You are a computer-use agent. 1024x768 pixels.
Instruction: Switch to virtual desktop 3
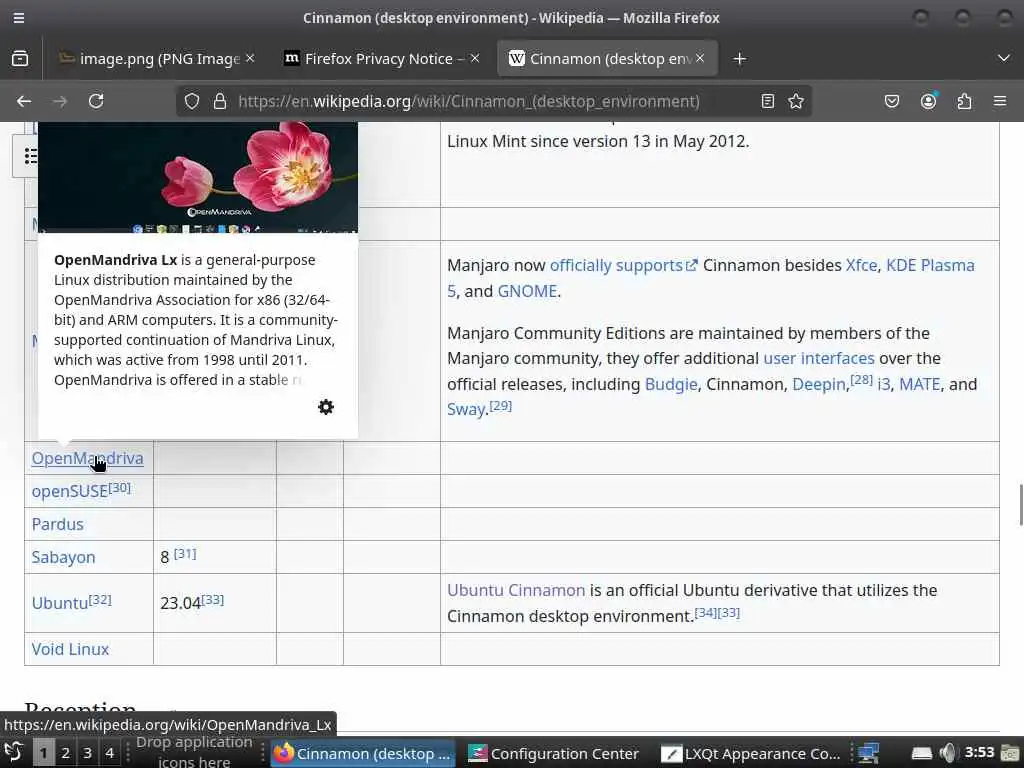coord(88,753)
